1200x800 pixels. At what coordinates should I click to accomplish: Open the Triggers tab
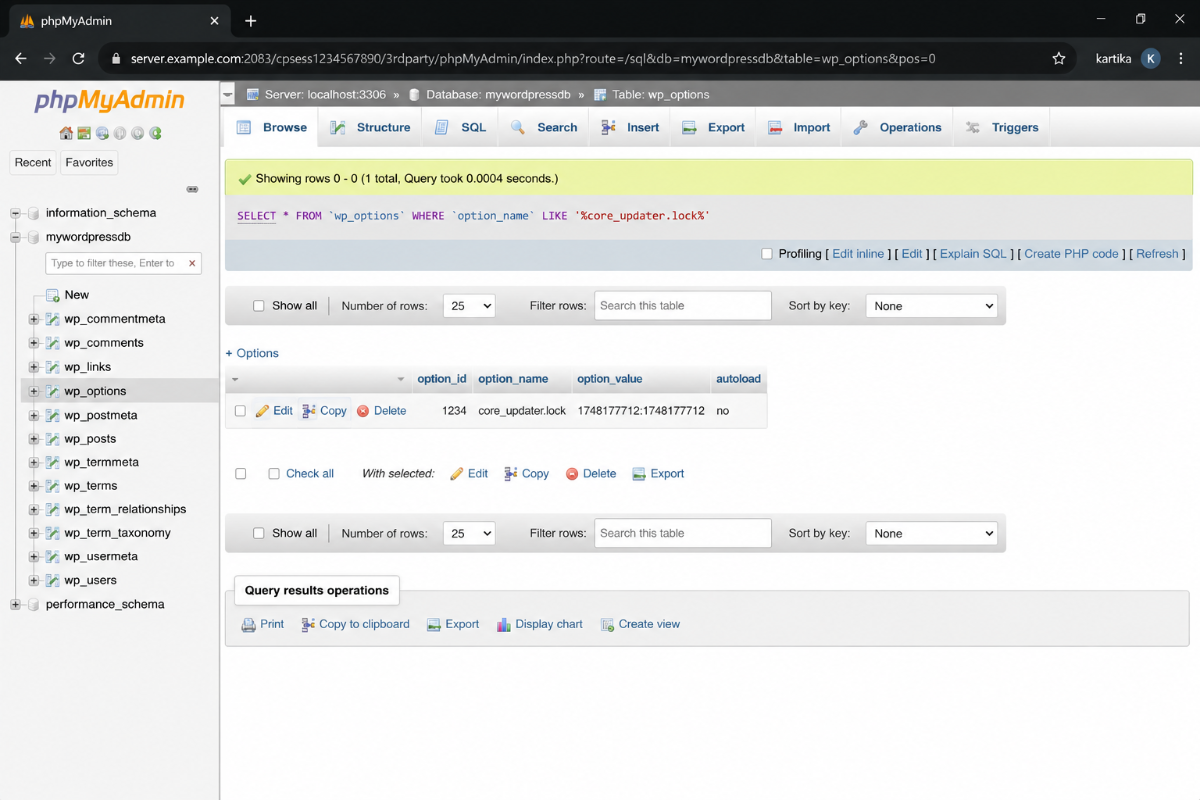tap(1002, 128)
